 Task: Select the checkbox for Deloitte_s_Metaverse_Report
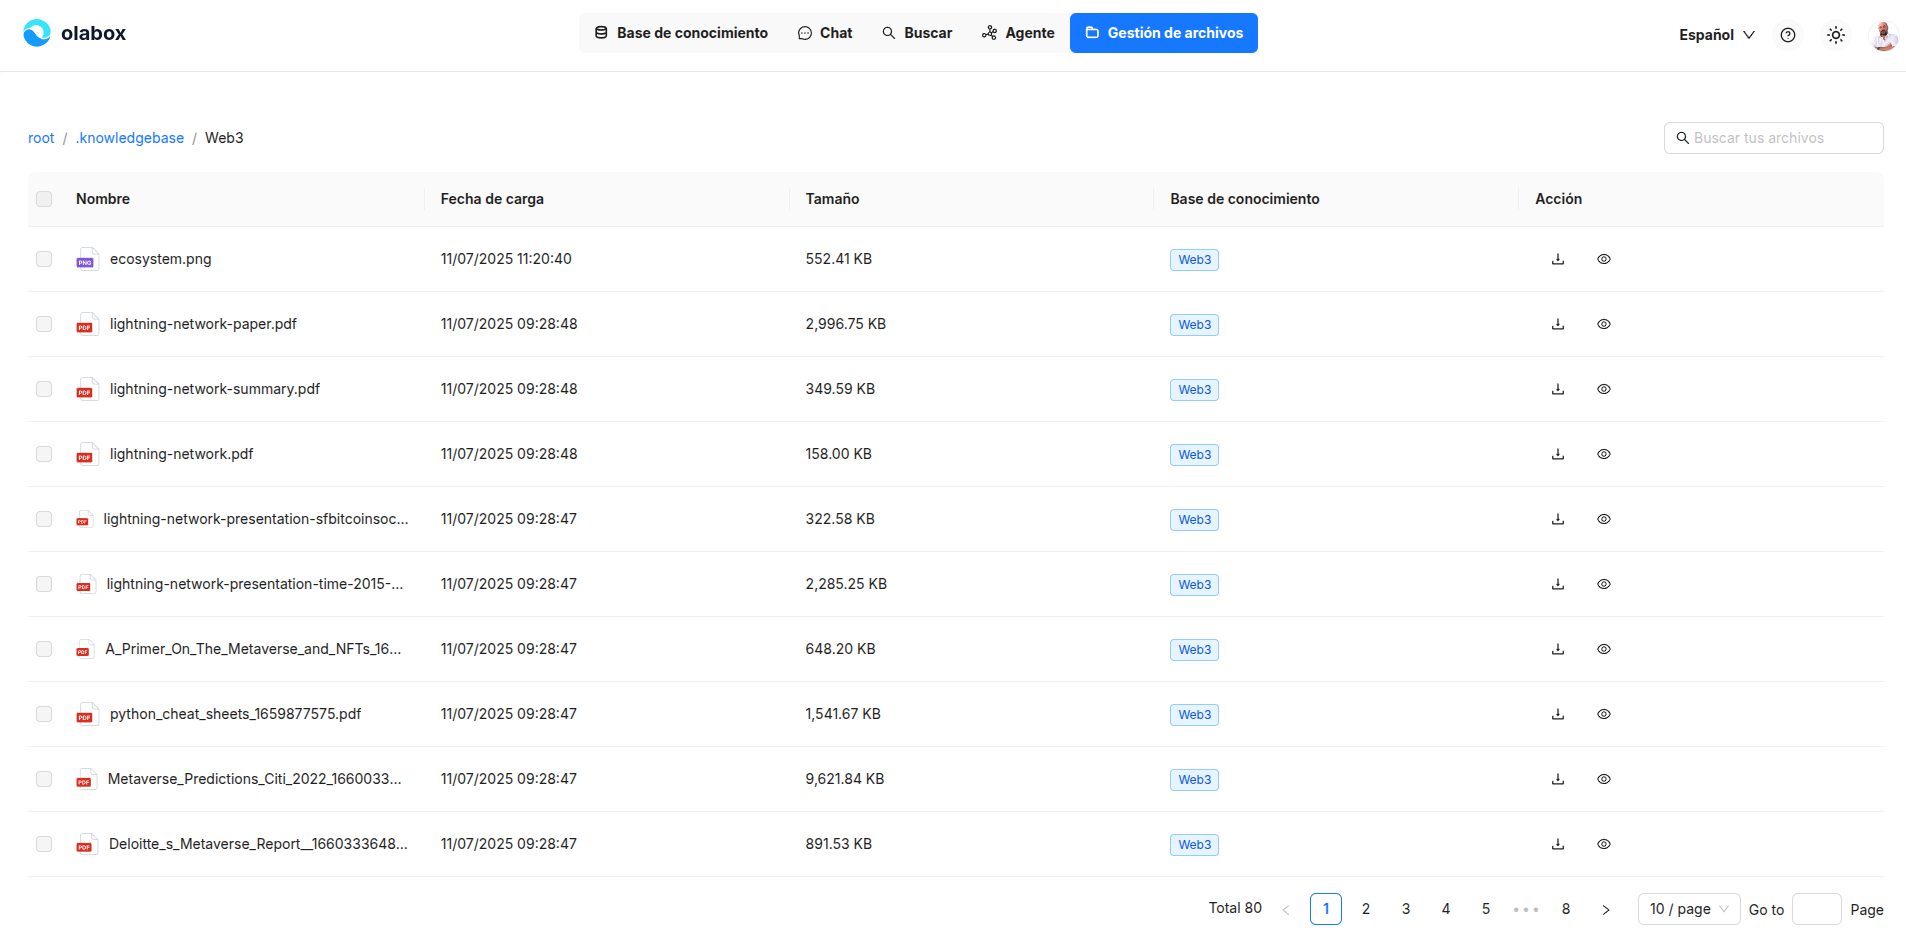tap(43, 843)
